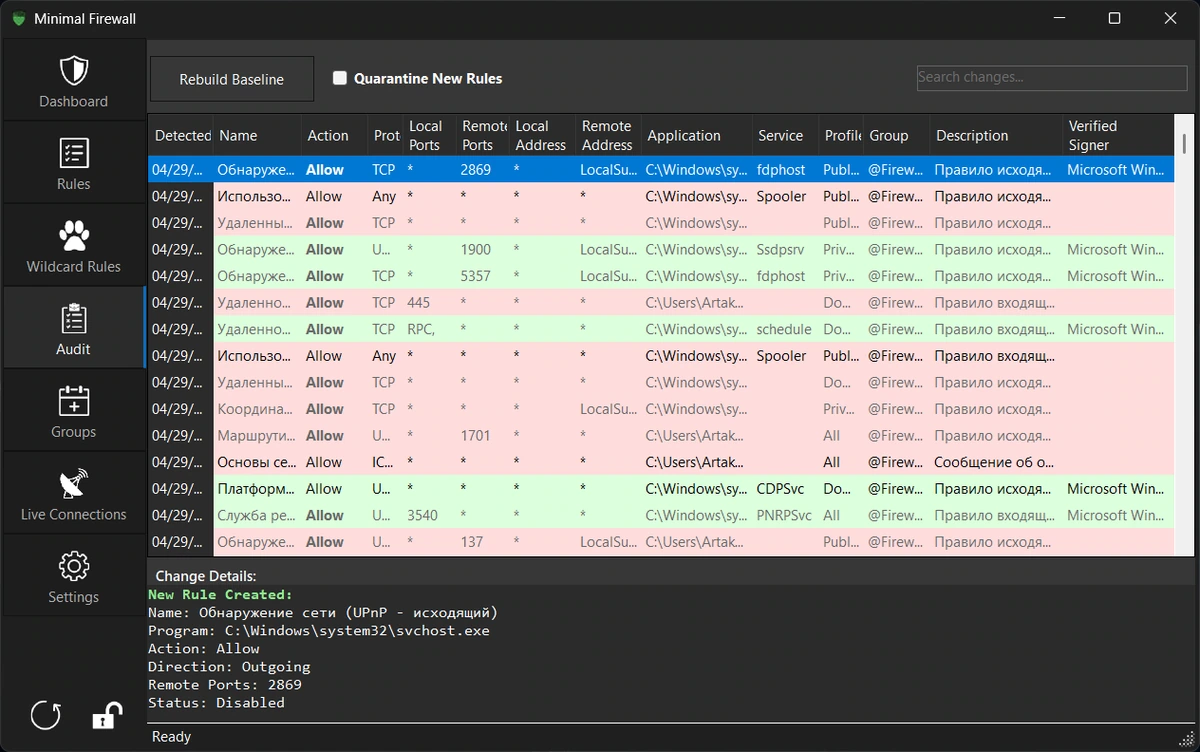Focus the Search changes input field
The width and height of the screenshot is (1200, 752).
(x=1052, y=77)
